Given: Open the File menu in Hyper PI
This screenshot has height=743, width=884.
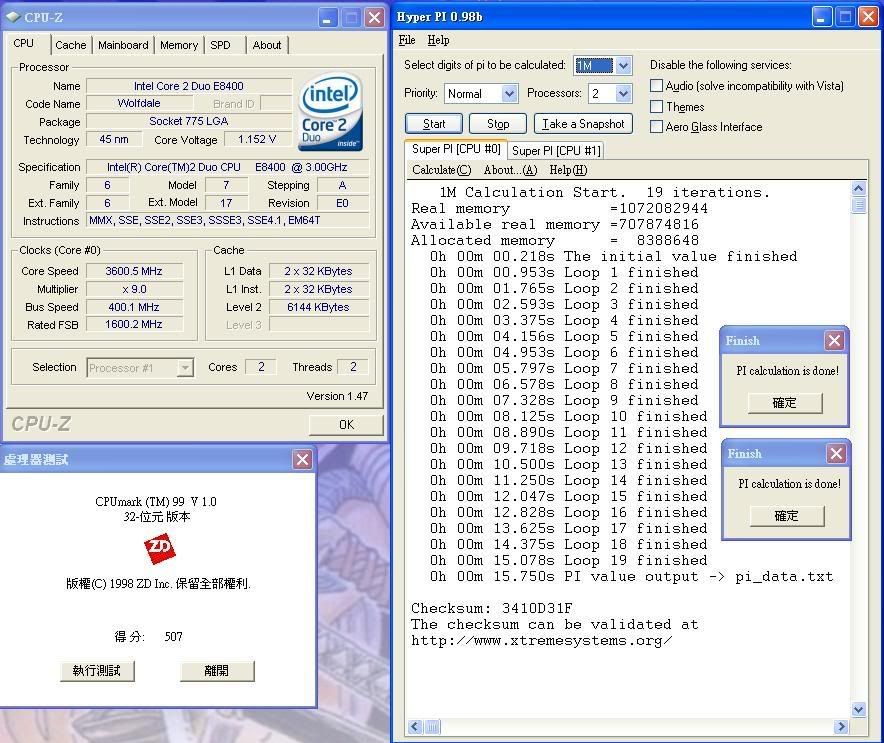Looking at the screenshot, I should pyautogui.click(x=406, y=40).
